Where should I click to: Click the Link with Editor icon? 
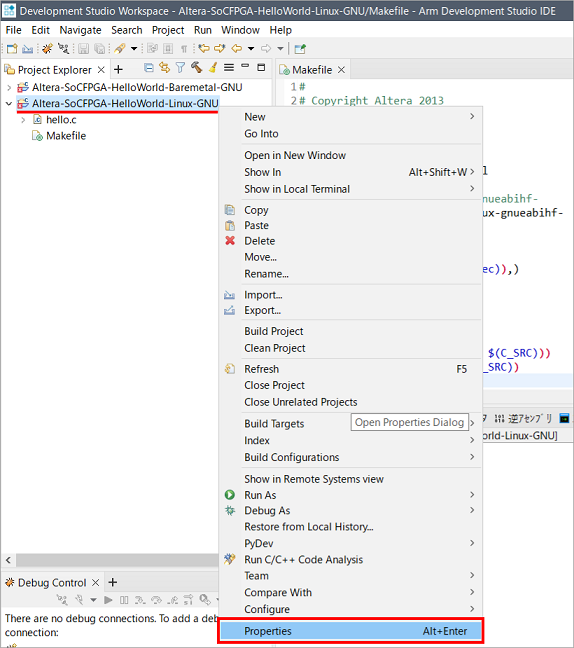click(164, 68)
